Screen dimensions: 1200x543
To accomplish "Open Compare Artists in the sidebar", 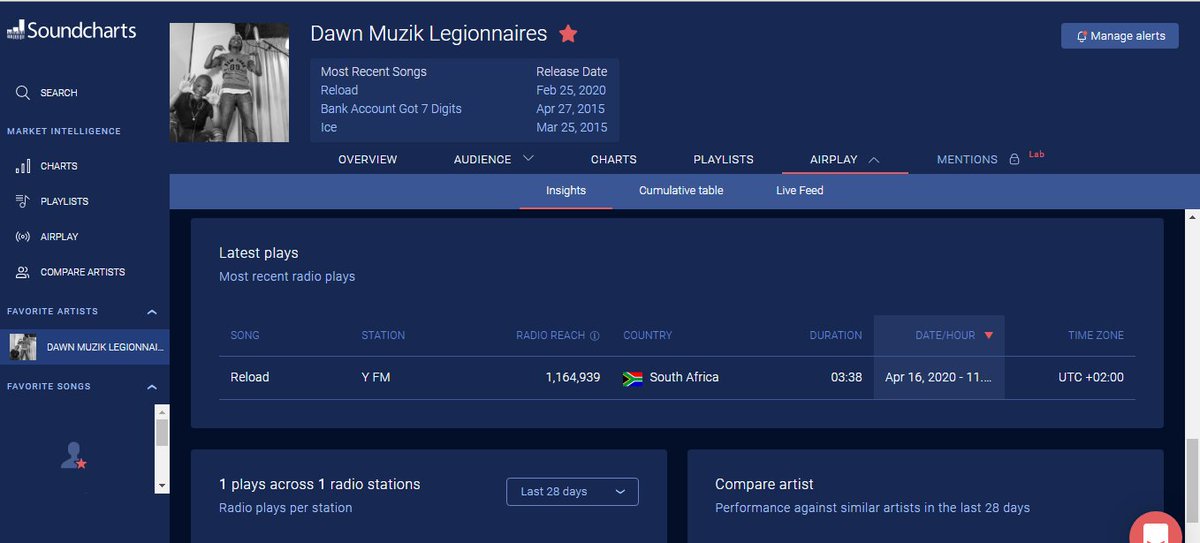I will pos(83,272).
